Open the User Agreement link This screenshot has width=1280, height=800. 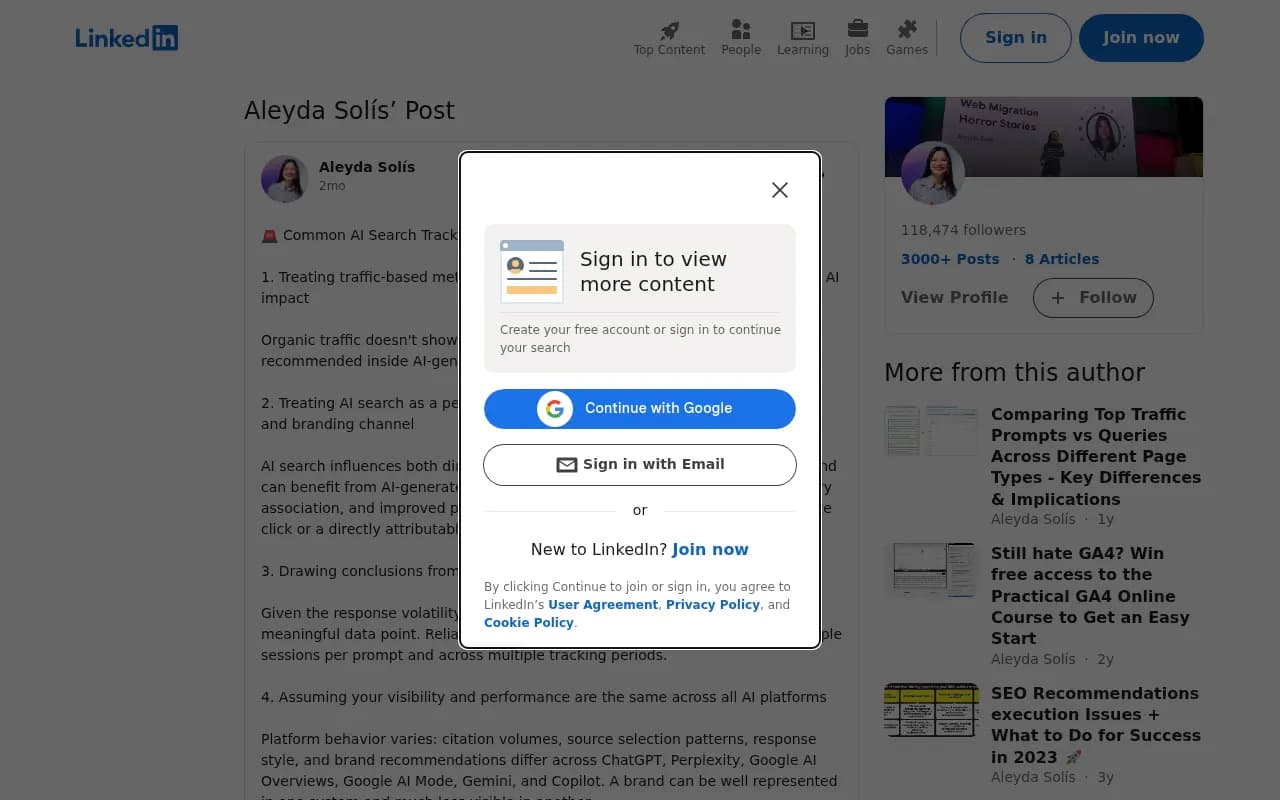pos(603,605)
